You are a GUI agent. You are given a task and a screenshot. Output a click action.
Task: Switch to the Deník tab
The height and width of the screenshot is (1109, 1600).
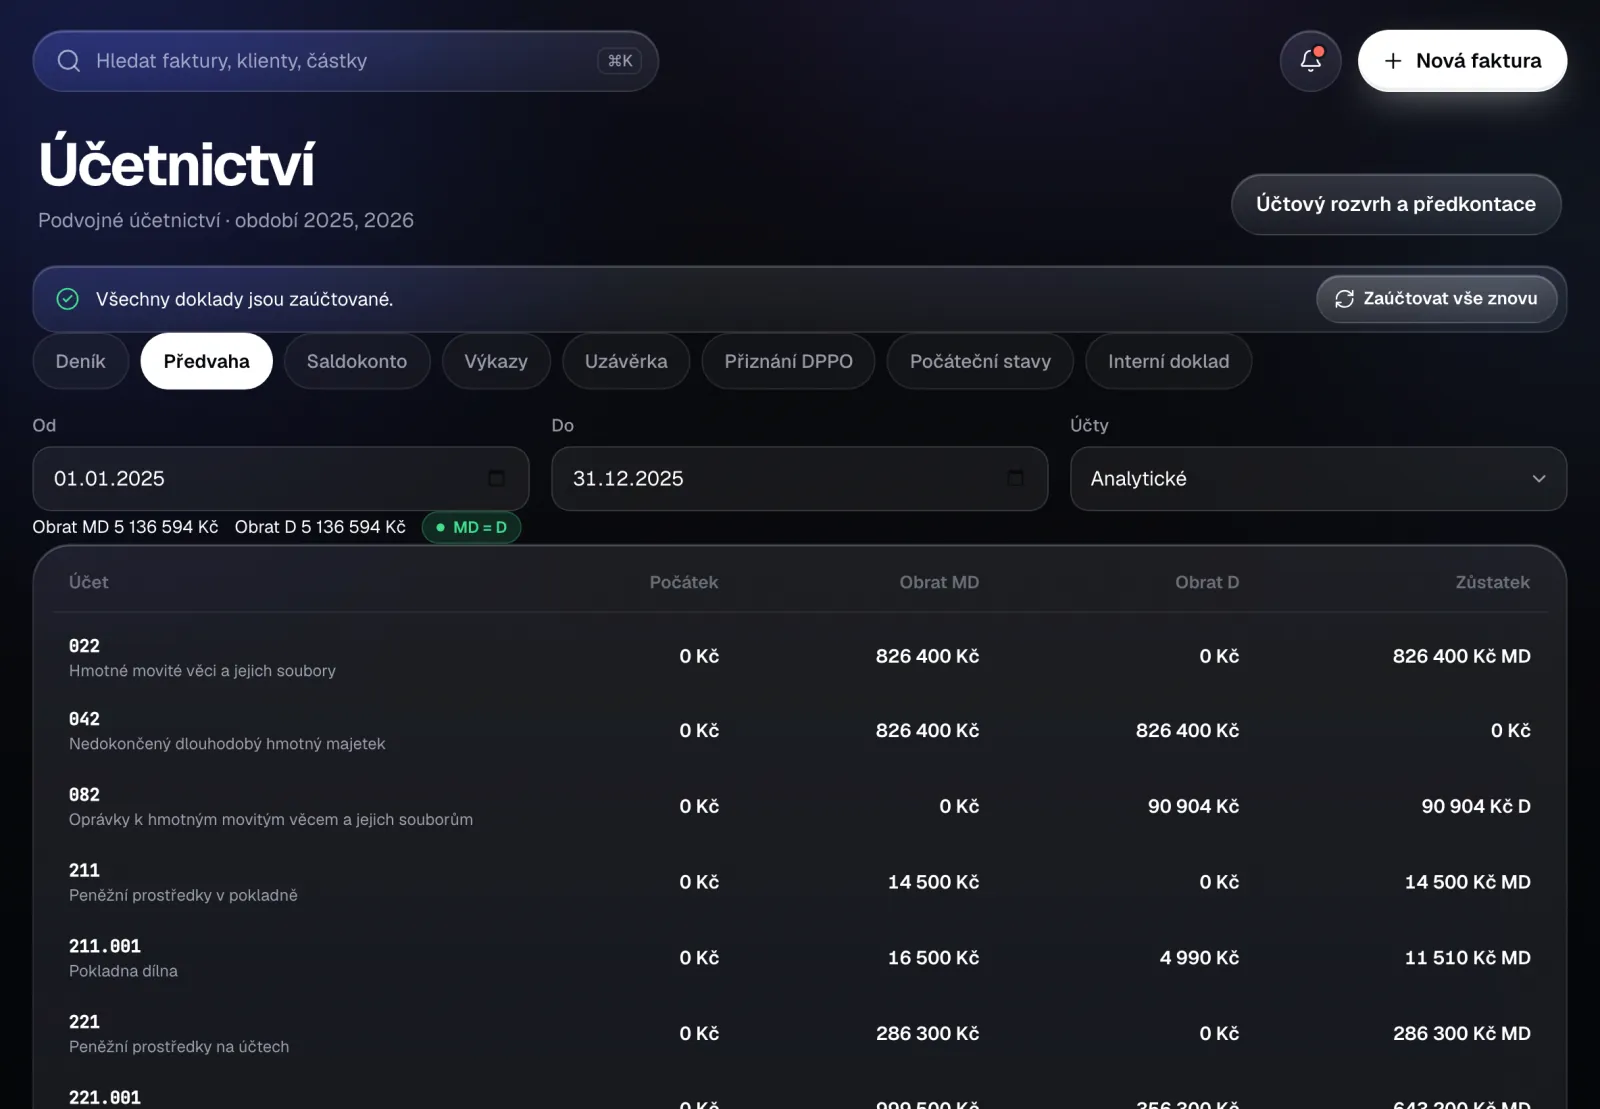pyautogui.click(x=81, y=361)
